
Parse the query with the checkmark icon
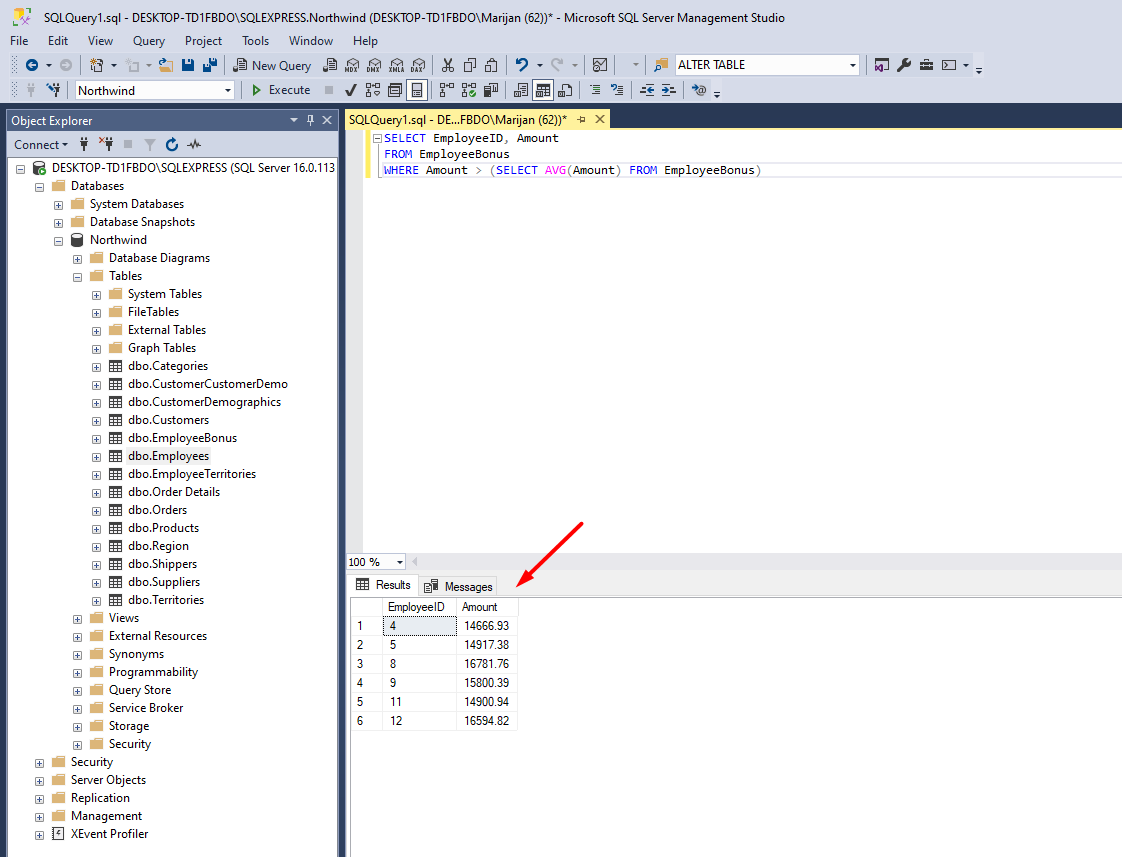(351, 90)
